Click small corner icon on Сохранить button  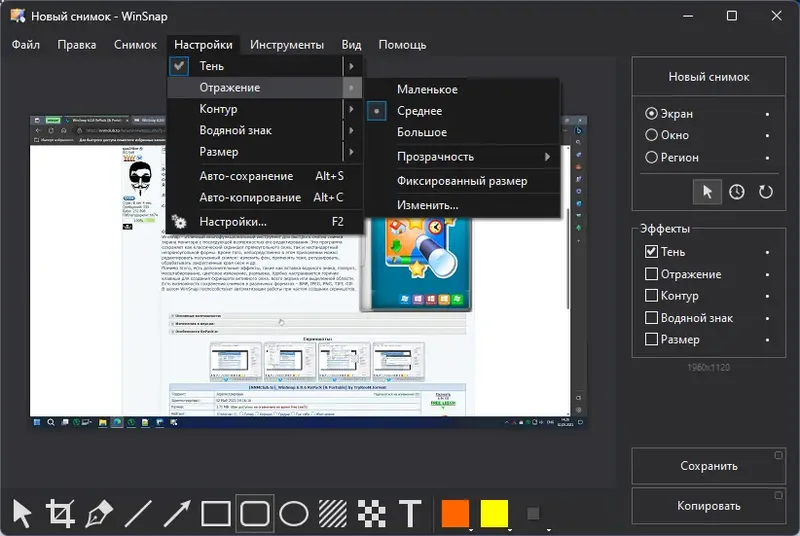coord(778,455)
